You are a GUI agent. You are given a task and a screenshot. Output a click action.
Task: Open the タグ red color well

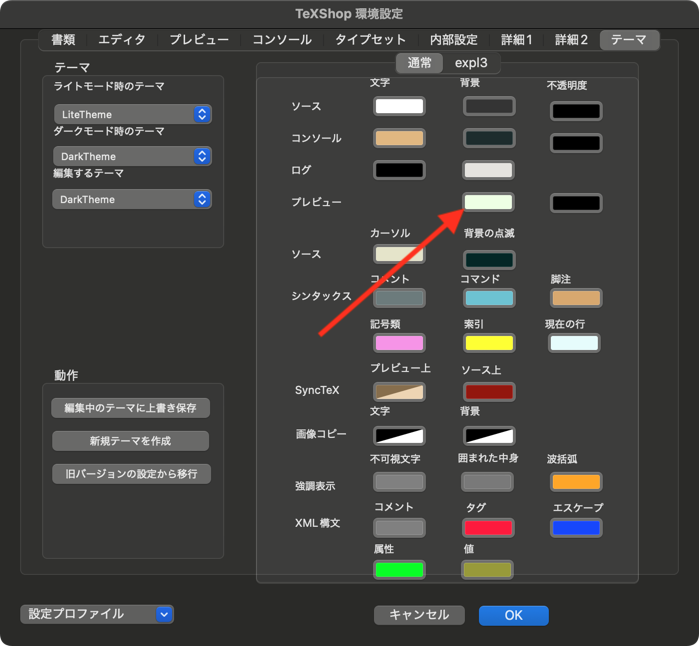[x=488, y=528]
